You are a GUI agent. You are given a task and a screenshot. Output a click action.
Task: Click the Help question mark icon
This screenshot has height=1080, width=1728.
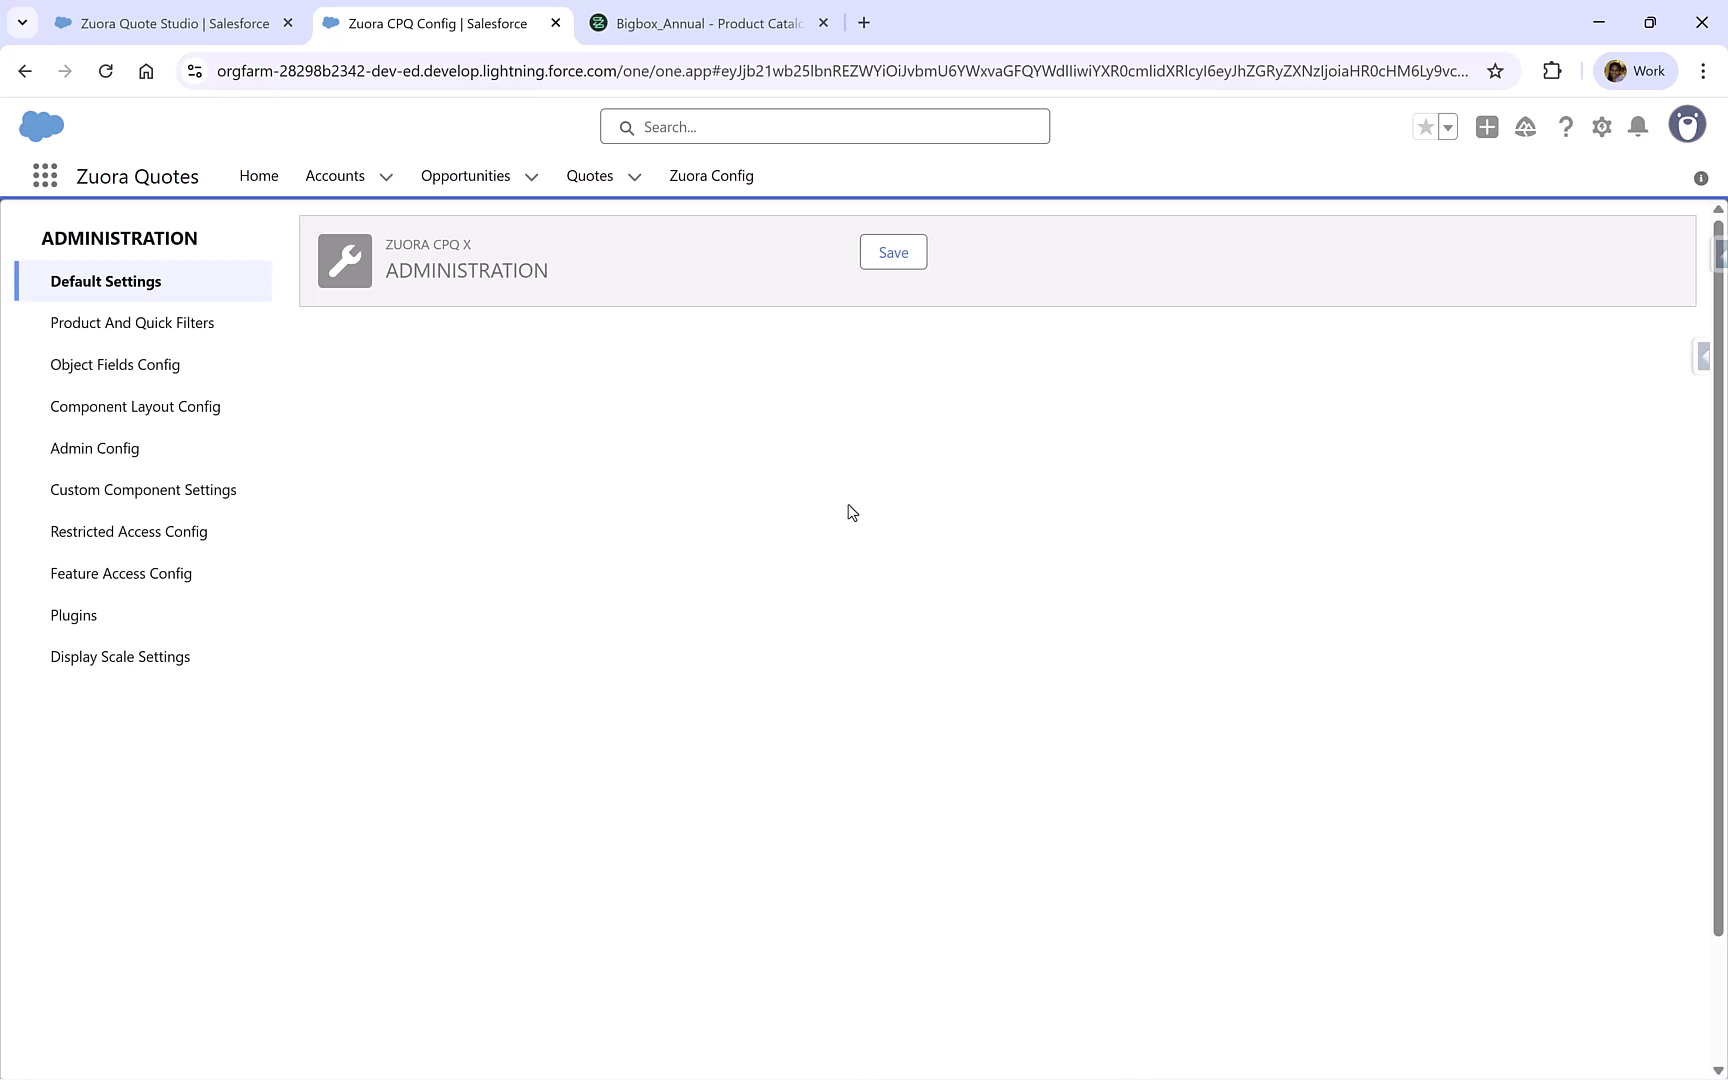[x=1565, y=127]
